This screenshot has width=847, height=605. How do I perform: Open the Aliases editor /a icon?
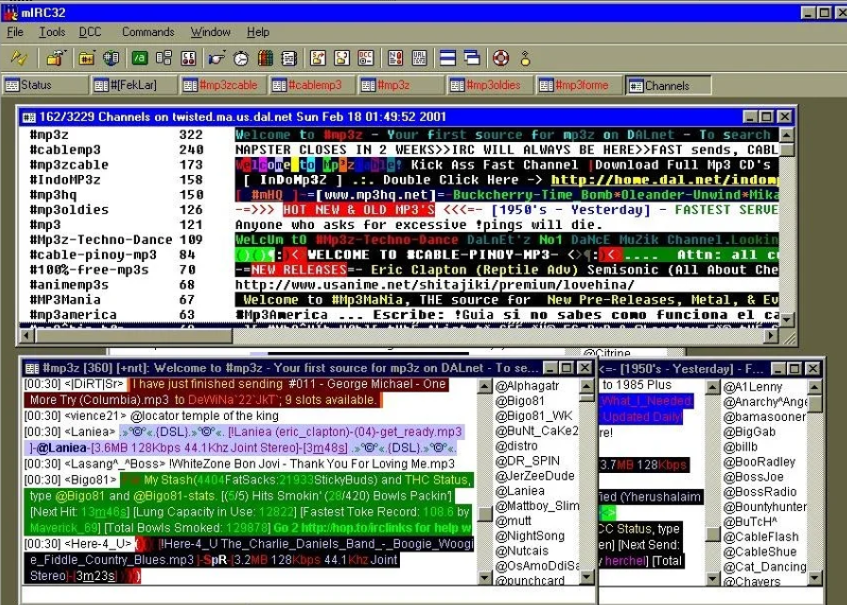point(139,57)
